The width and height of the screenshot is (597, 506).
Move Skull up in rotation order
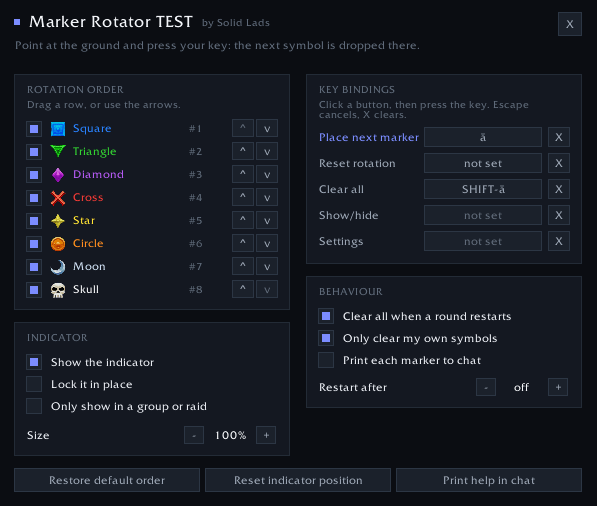[243, 289]
